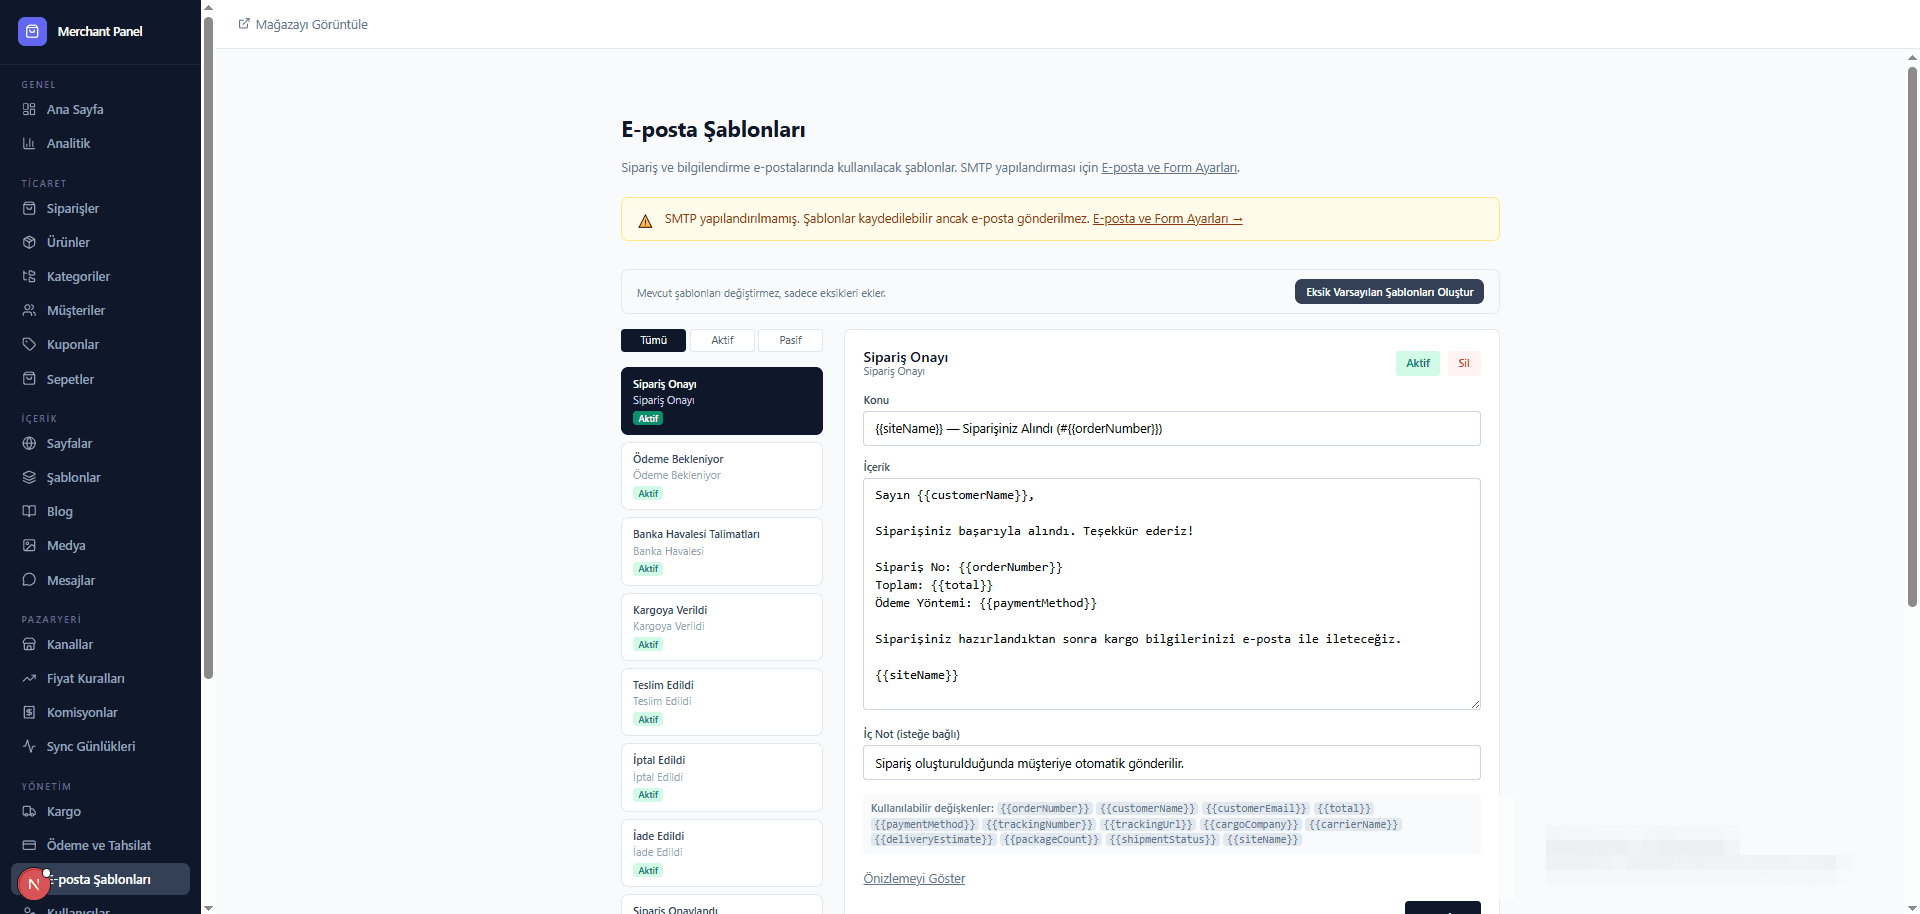Click the {{total}} variable chip
The image size is (1920, 914).
1344,809
